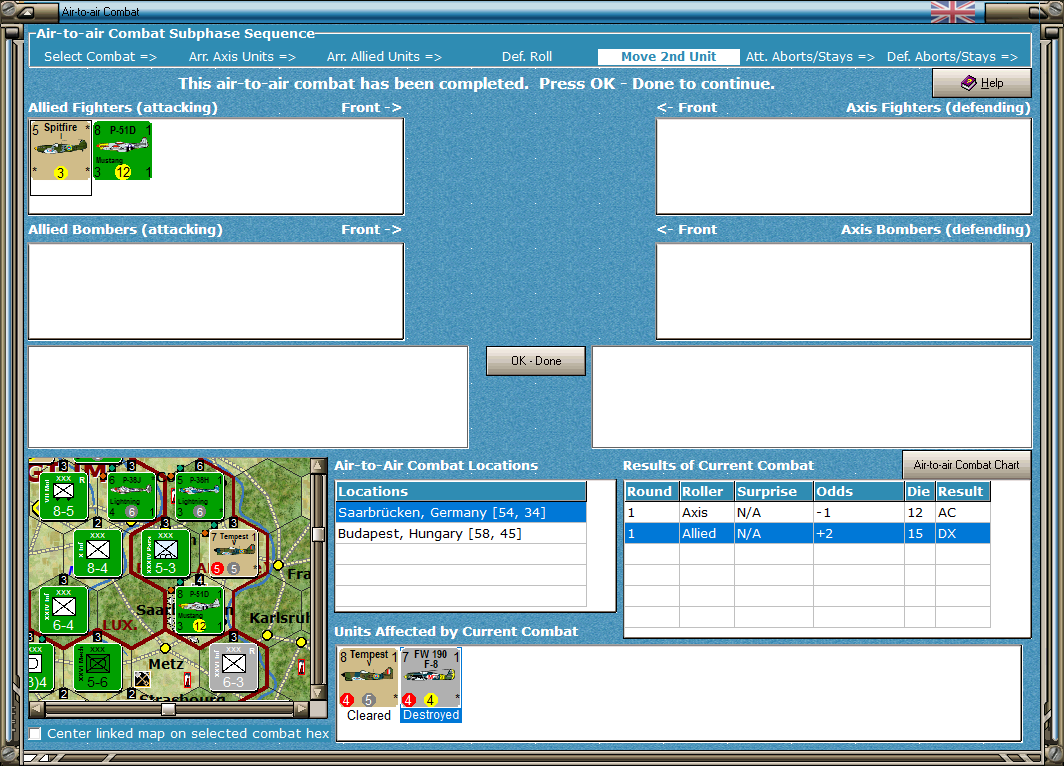Click the 8-5 corps counter on map
The width and height of the screenshot is (1064, 766).
click(62, 495)
